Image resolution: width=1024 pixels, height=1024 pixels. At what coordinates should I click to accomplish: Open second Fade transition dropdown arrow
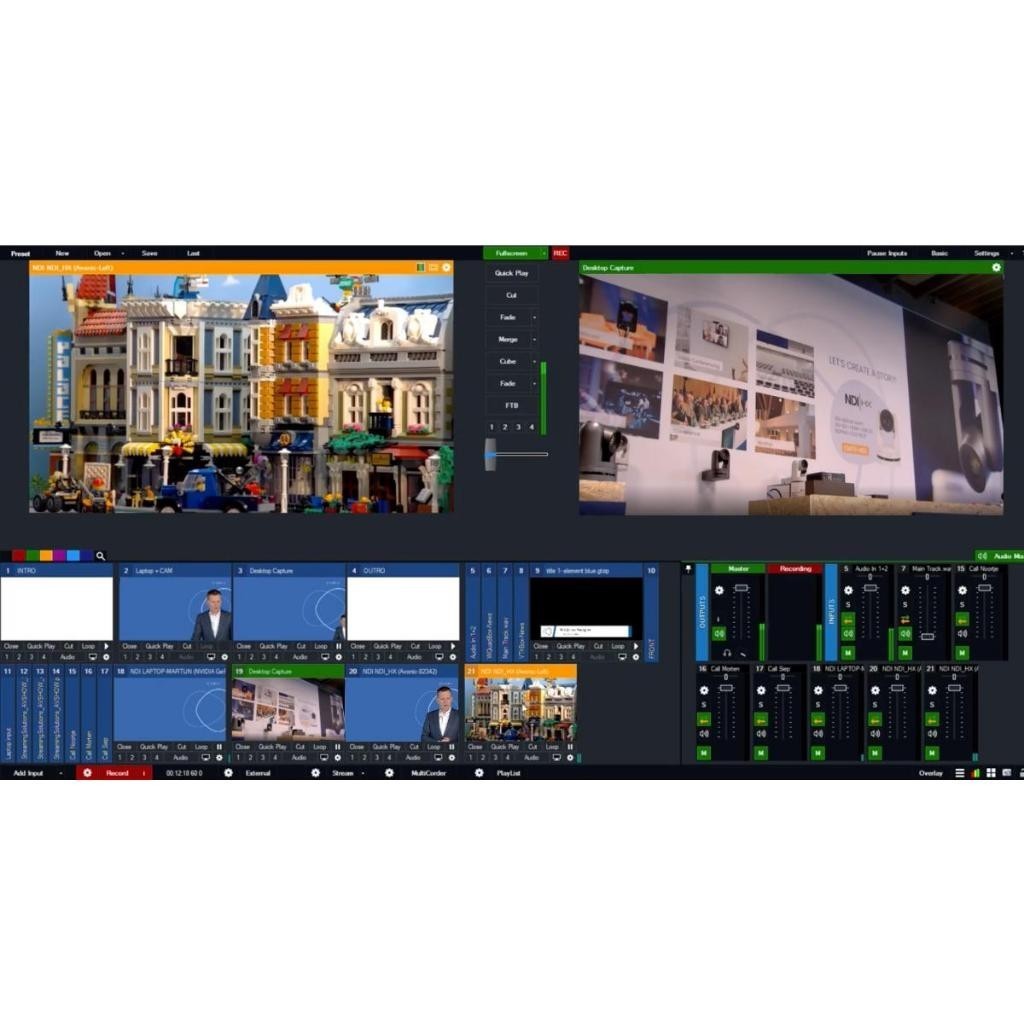[534, 383]
